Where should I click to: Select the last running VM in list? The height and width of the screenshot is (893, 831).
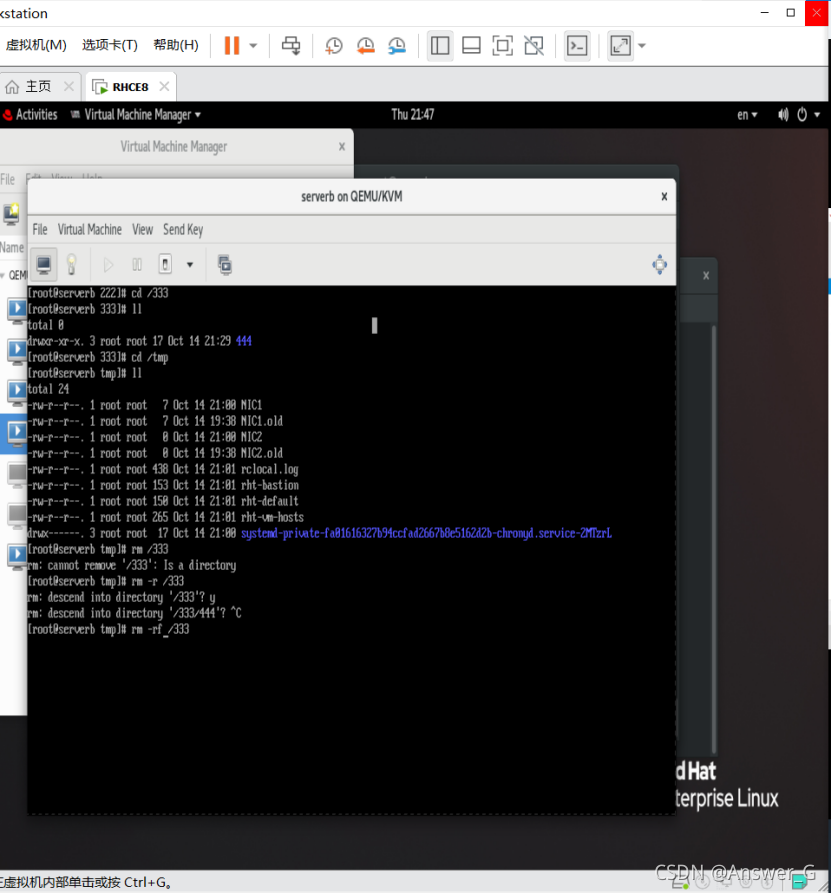[17, 555]
